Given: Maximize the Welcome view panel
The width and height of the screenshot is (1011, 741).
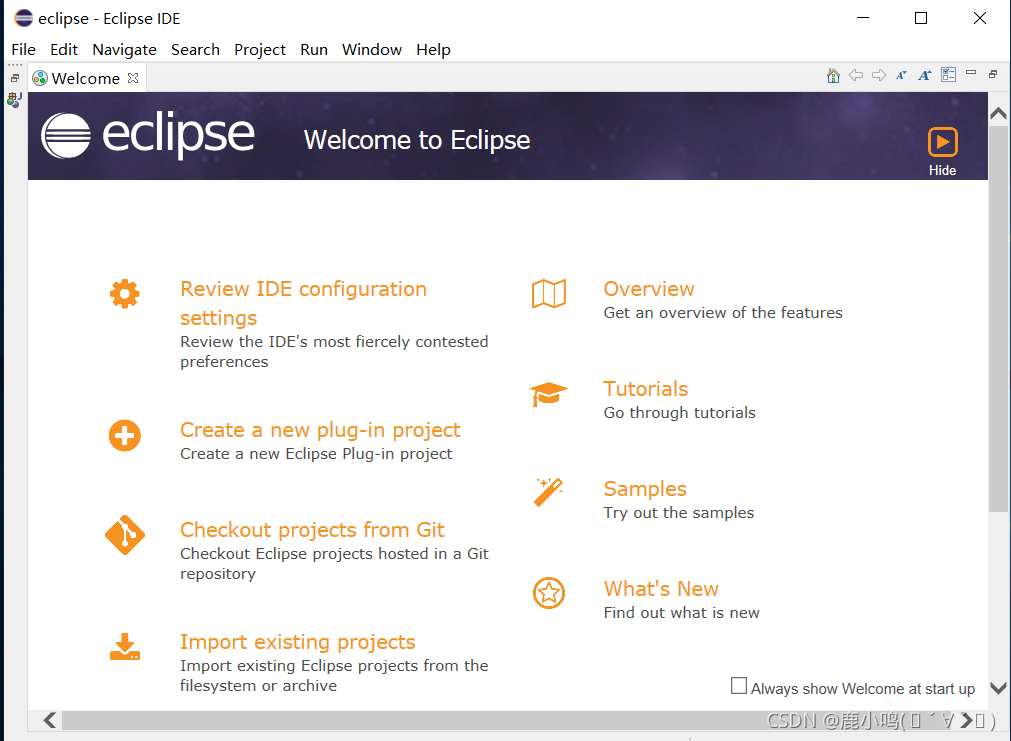Looking at the screenshot, I should click(x=993, y=74).
